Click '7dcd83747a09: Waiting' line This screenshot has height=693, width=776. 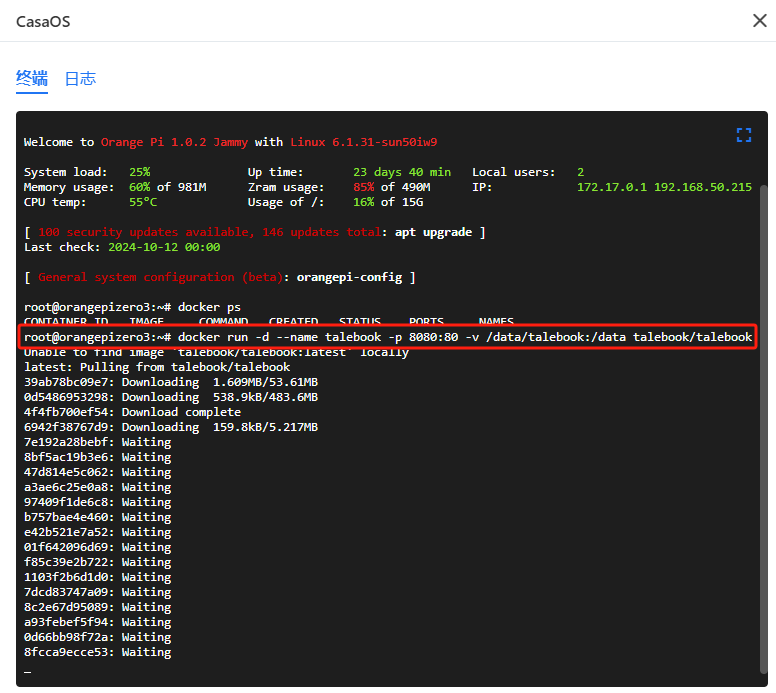click(97, 592)
